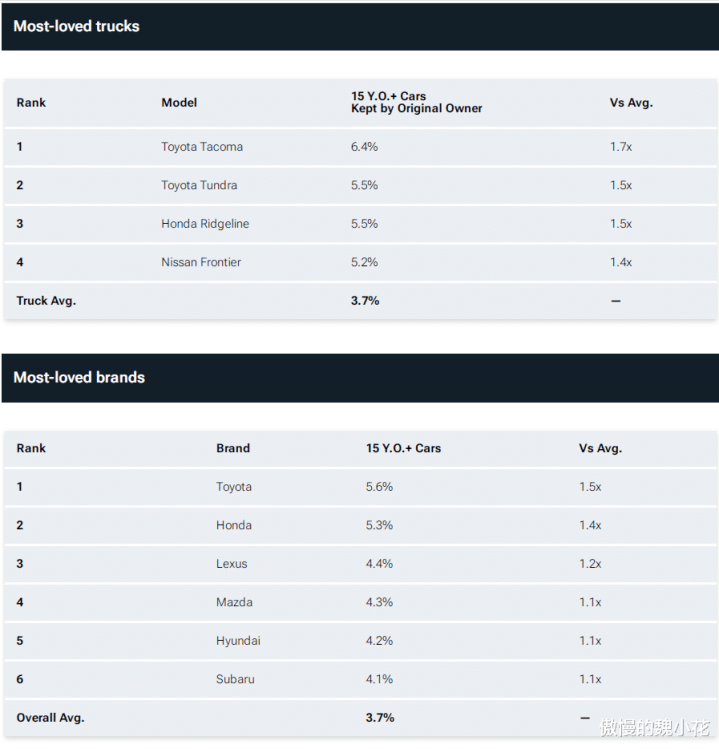Click the Most-loved brands section heading

(79, 377)
